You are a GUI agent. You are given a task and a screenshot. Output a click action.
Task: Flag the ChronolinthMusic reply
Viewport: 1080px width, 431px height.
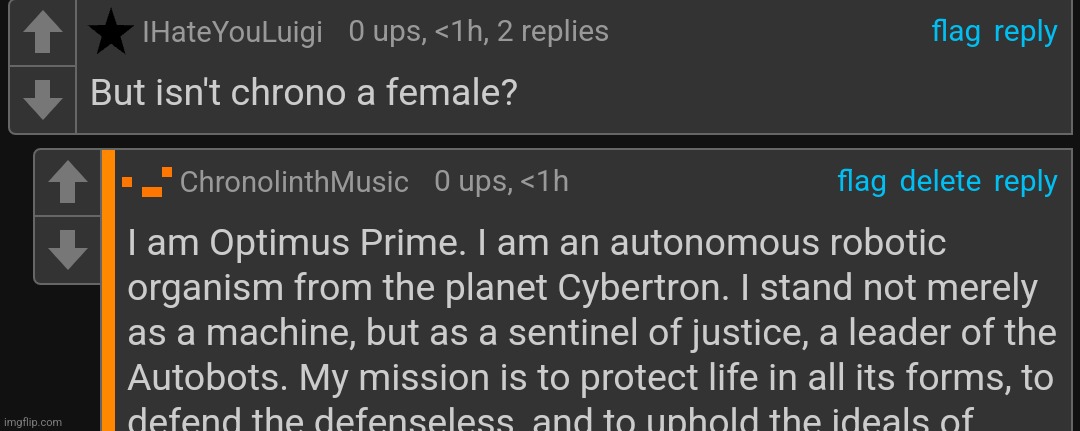click(862, 182)
